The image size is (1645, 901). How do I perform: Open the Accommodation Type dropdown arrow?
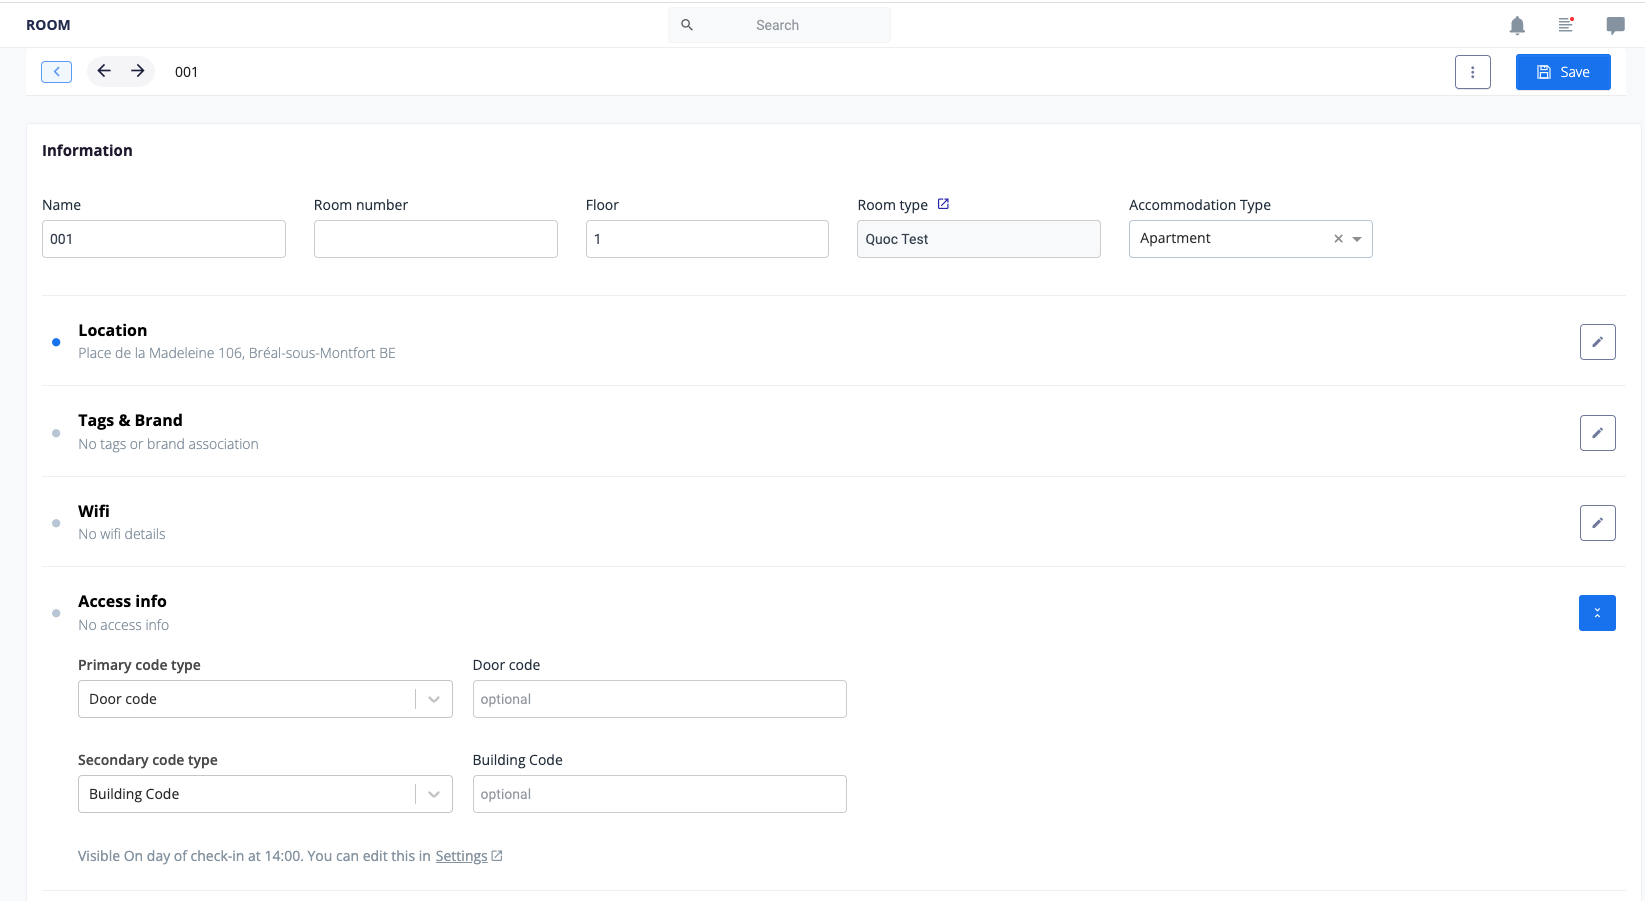1357,239
